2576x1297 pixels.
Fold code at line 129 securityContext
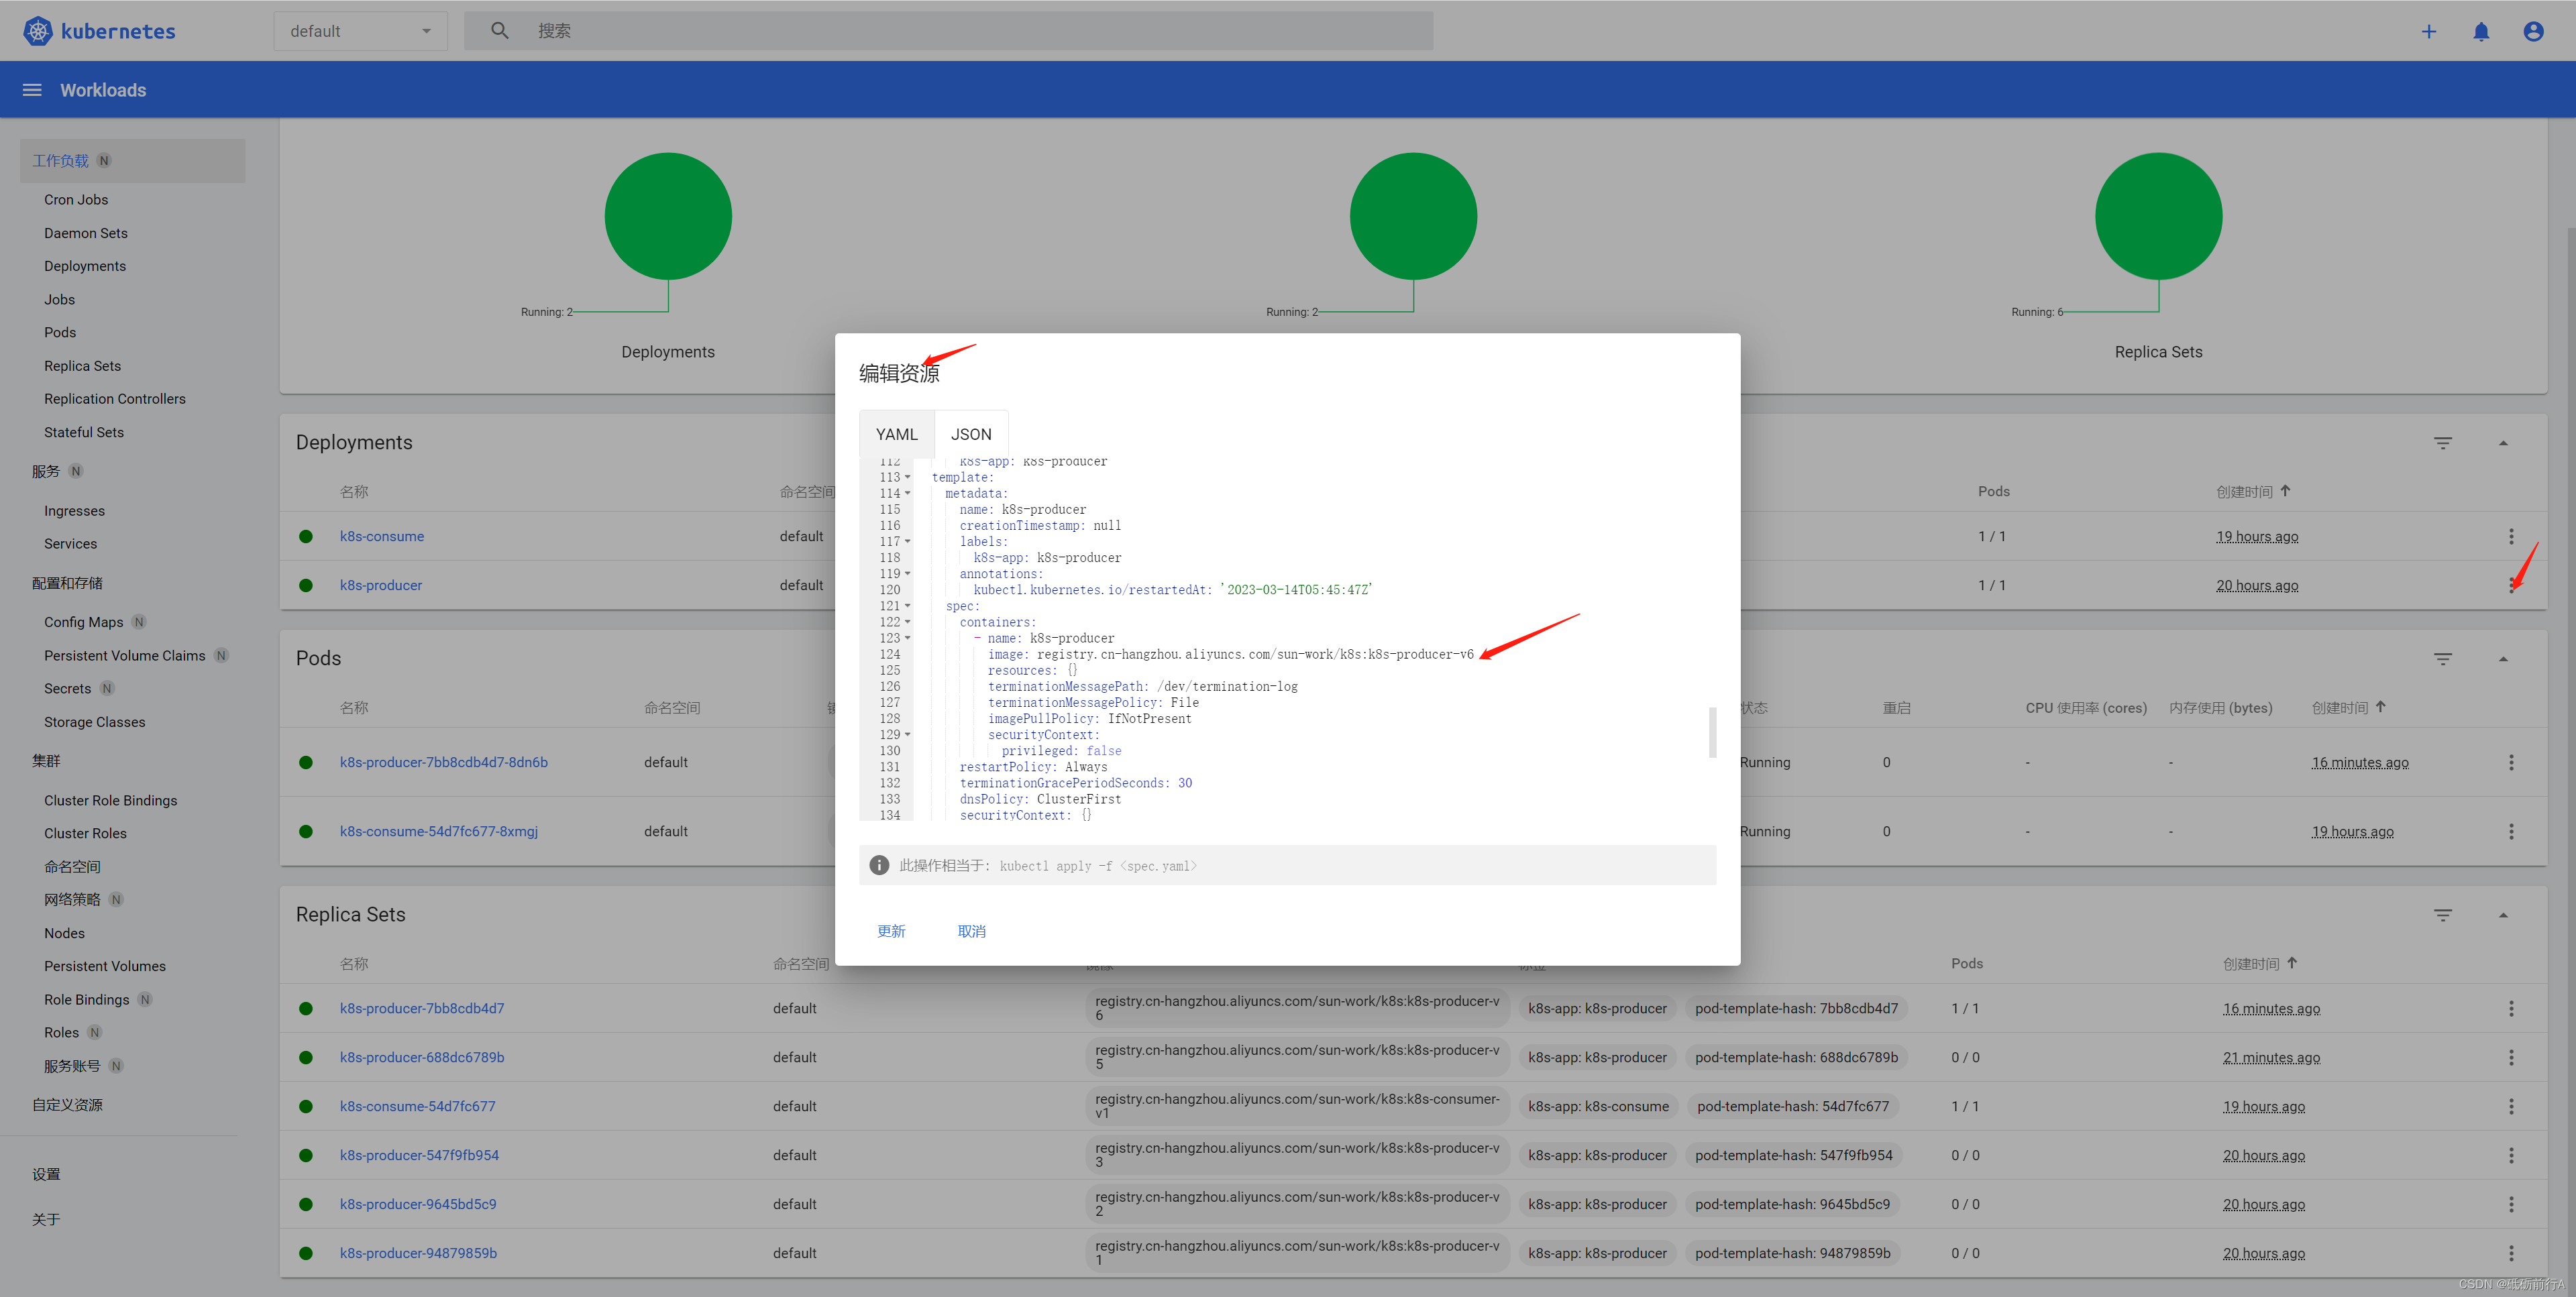click(908, 735)
